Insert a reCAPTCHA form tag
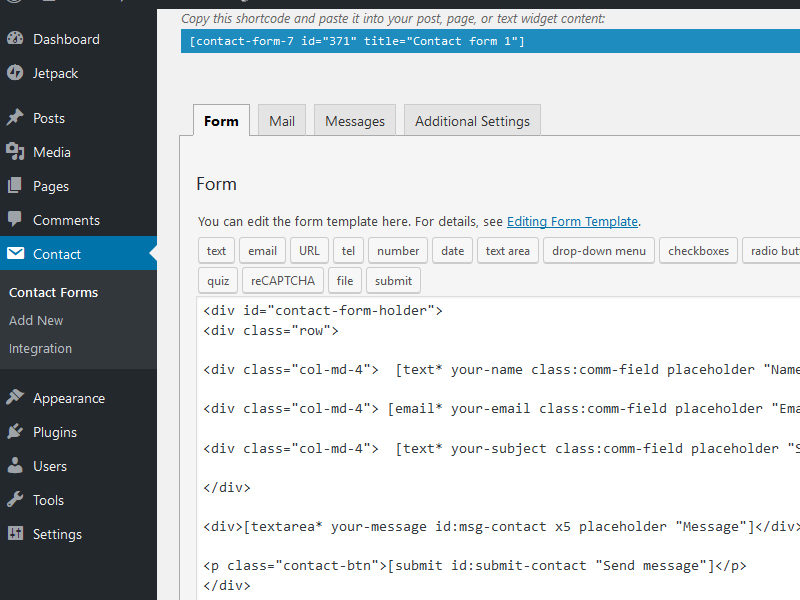The image size is (800, 600). [282, 281]
